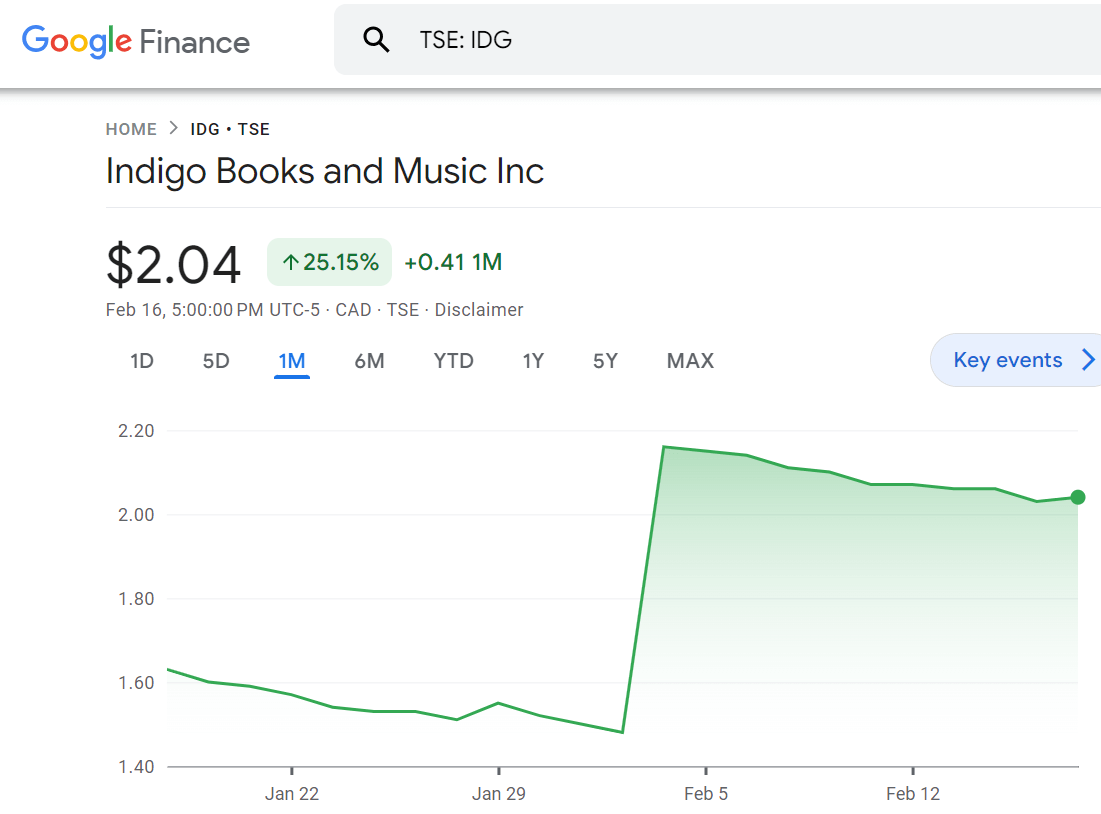Click the Google Finance logo
The image size is (1101, 814).
tap(136, 41)
